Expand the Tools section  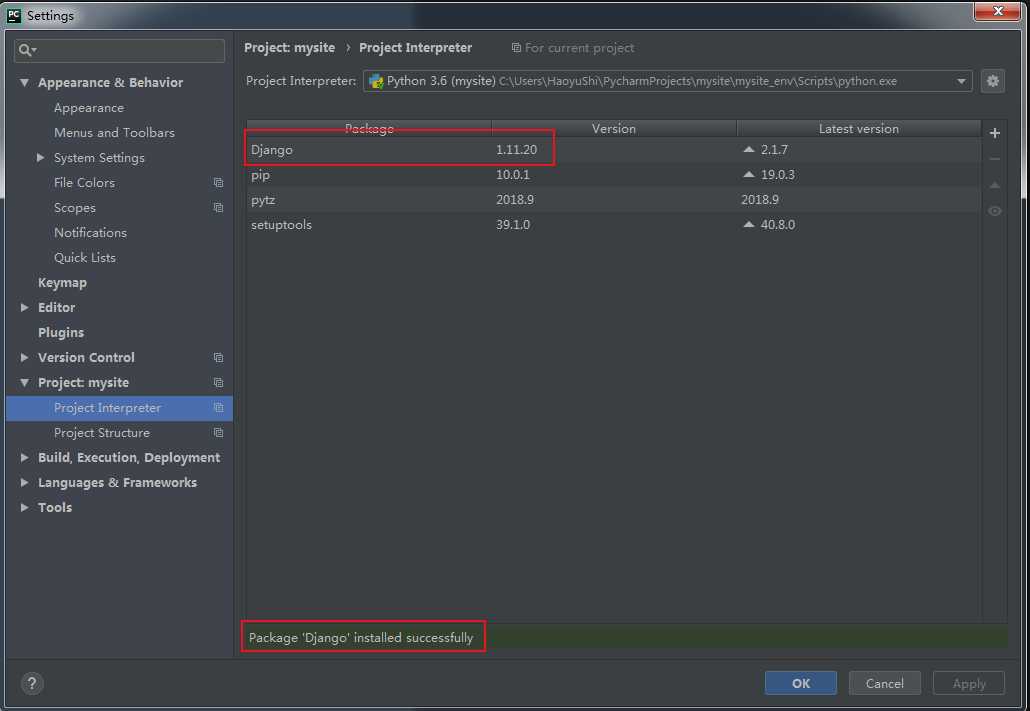[x=24, y=507]
